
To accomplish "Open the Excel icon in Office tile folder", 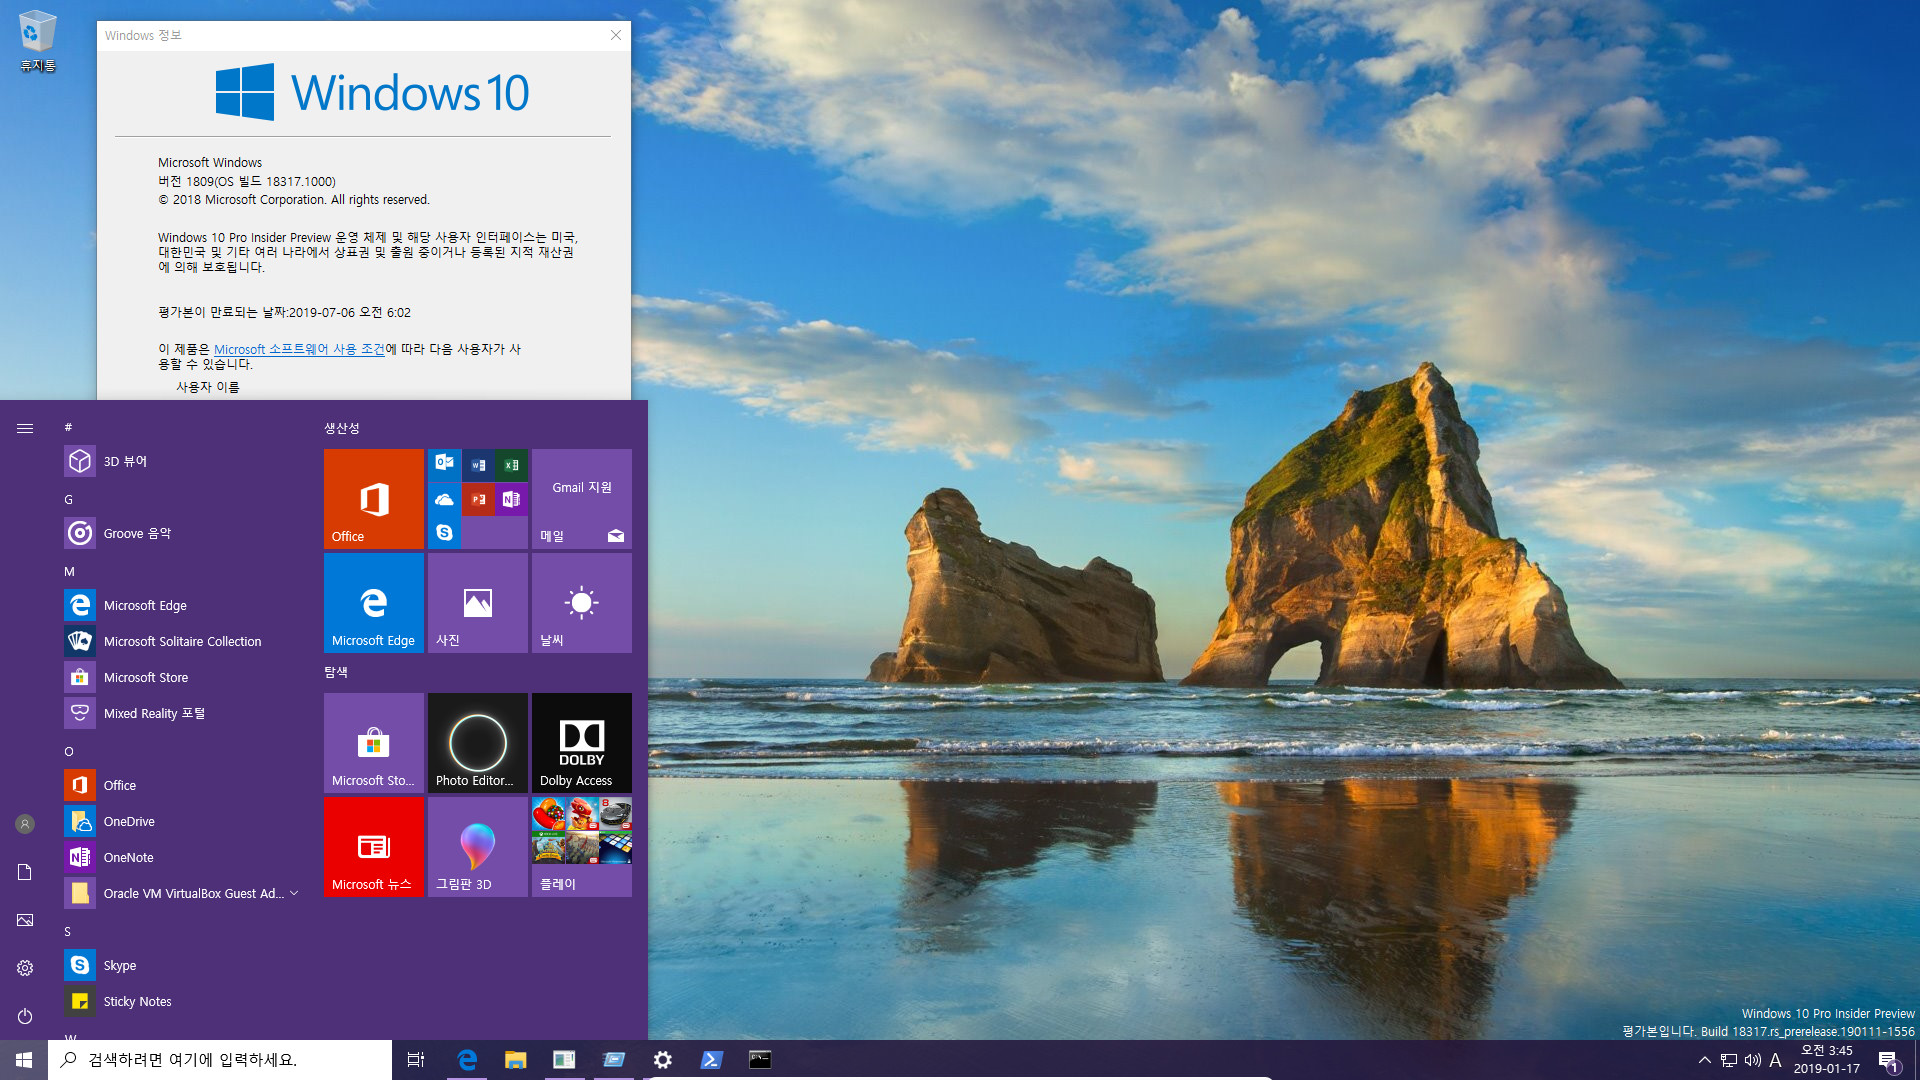I will pyautogui.click(x=512, y=465).
